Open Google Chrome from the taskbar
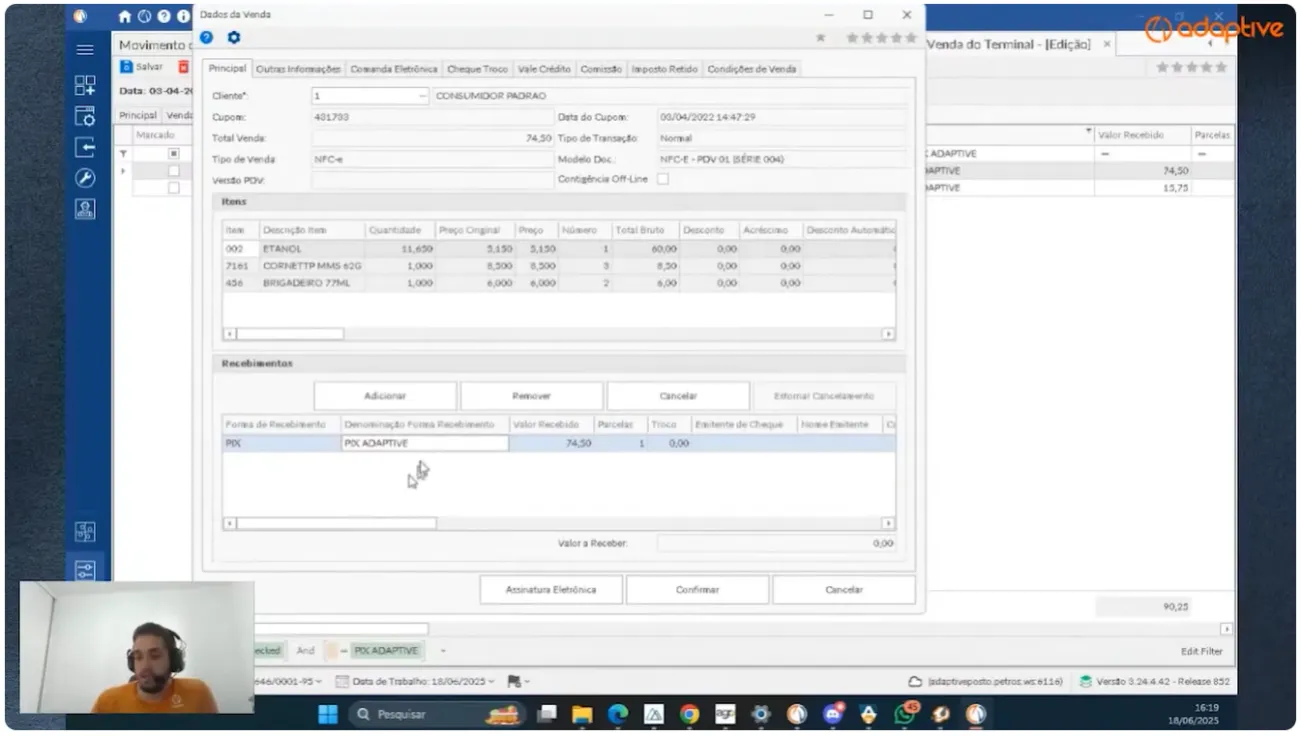Viewport: 1301px width, 736px height. [689, 714]
